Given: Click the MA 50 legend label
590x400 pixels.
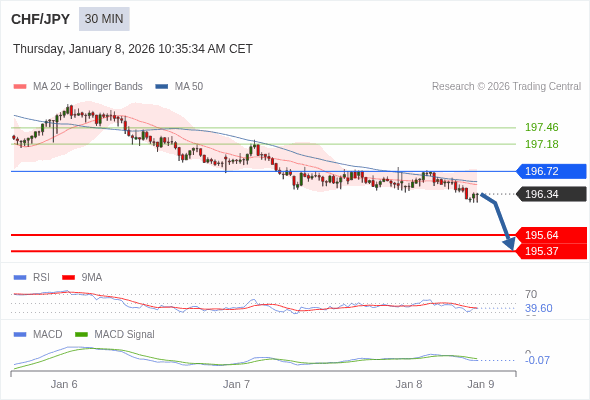Looking at the screenshot, I should (189, 87).
